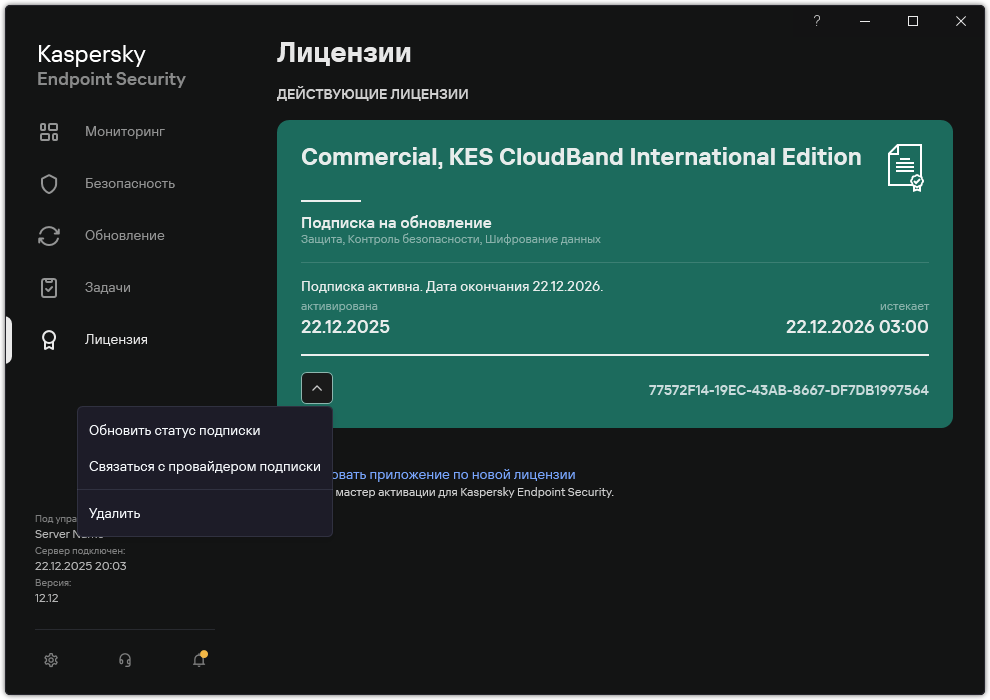Screen dimensions: 990x700
Task: Click the license certificate icon on the card
Action: pos(903,168)
